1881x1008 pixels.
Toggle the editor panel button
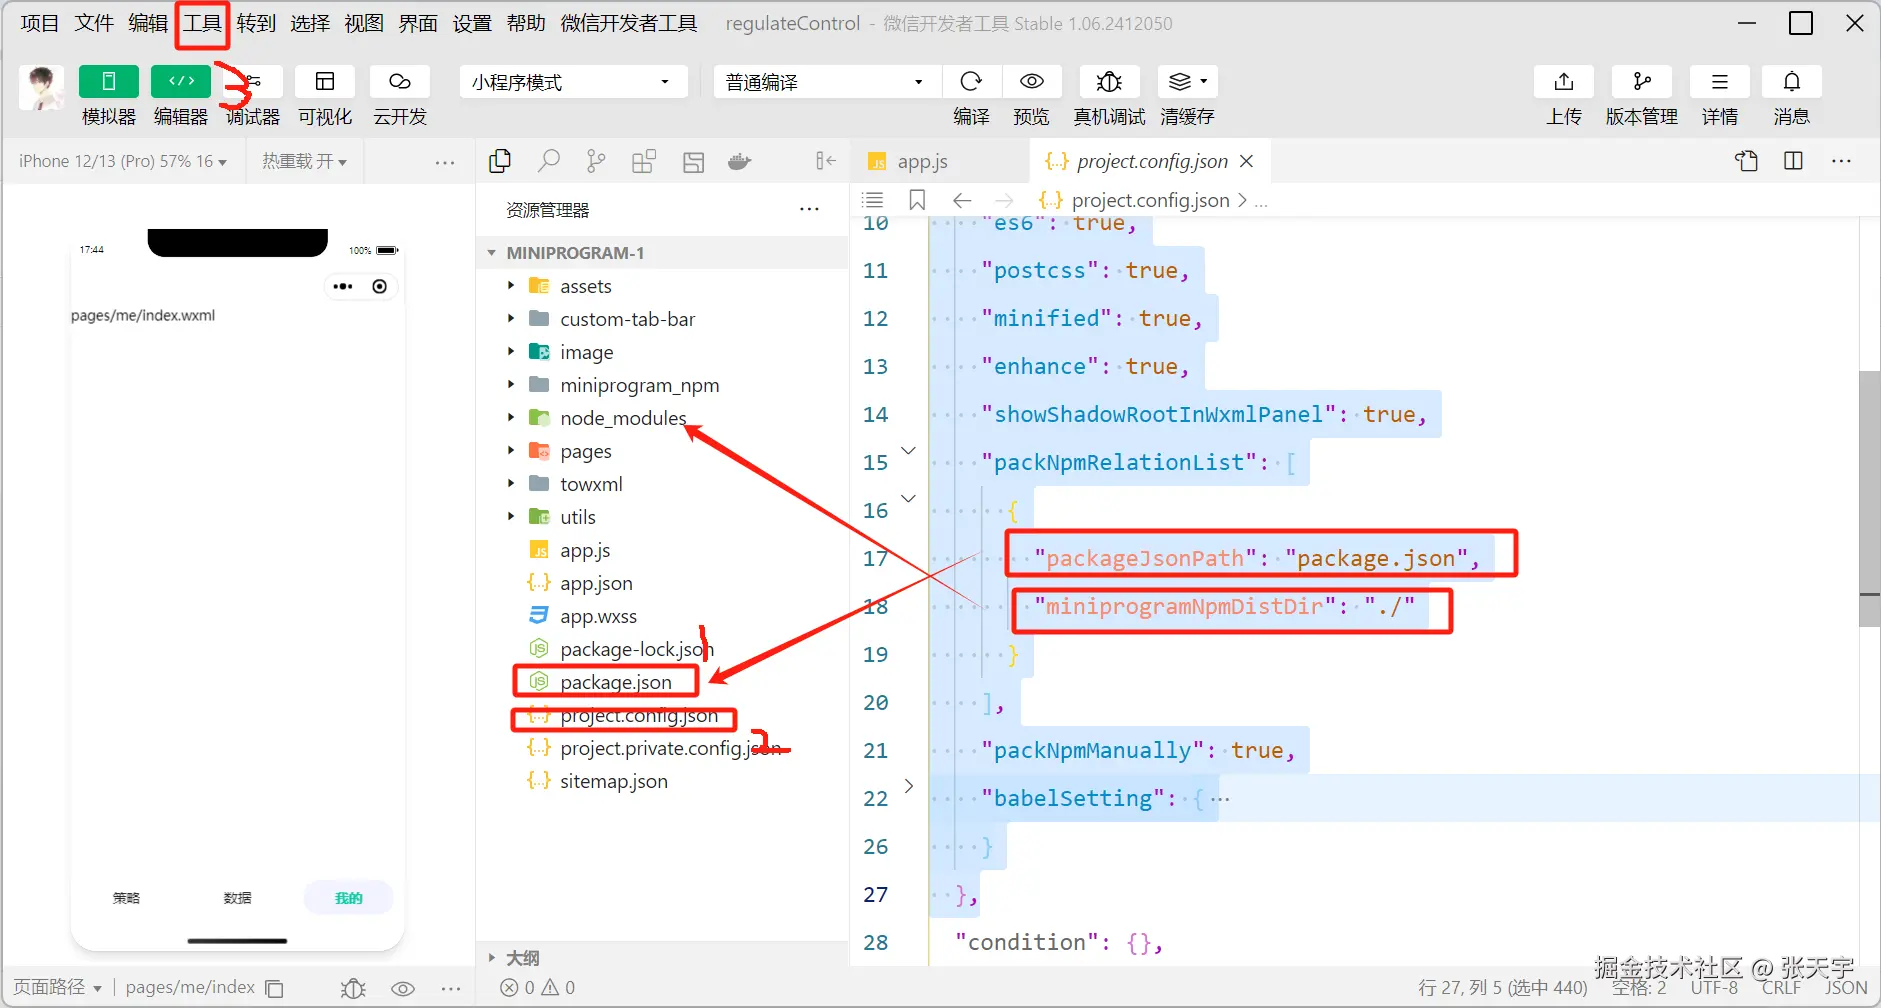click(x=181, y=82)
